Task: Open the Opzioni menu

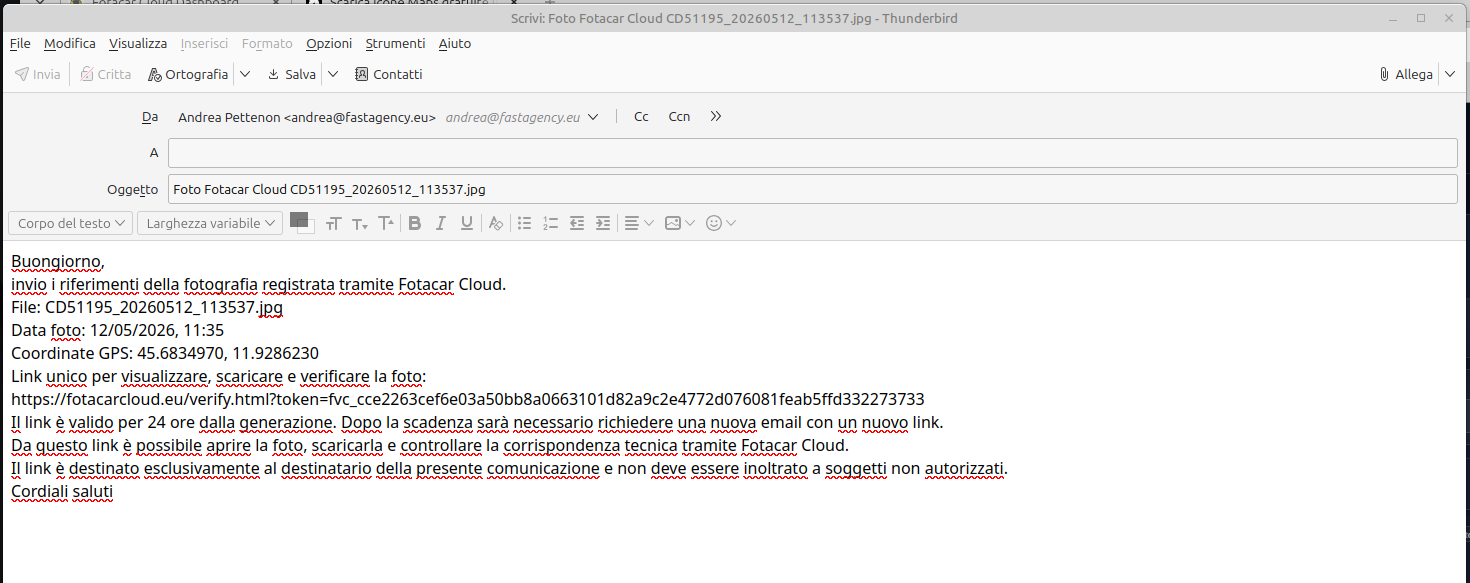Action: pos(329,43)
